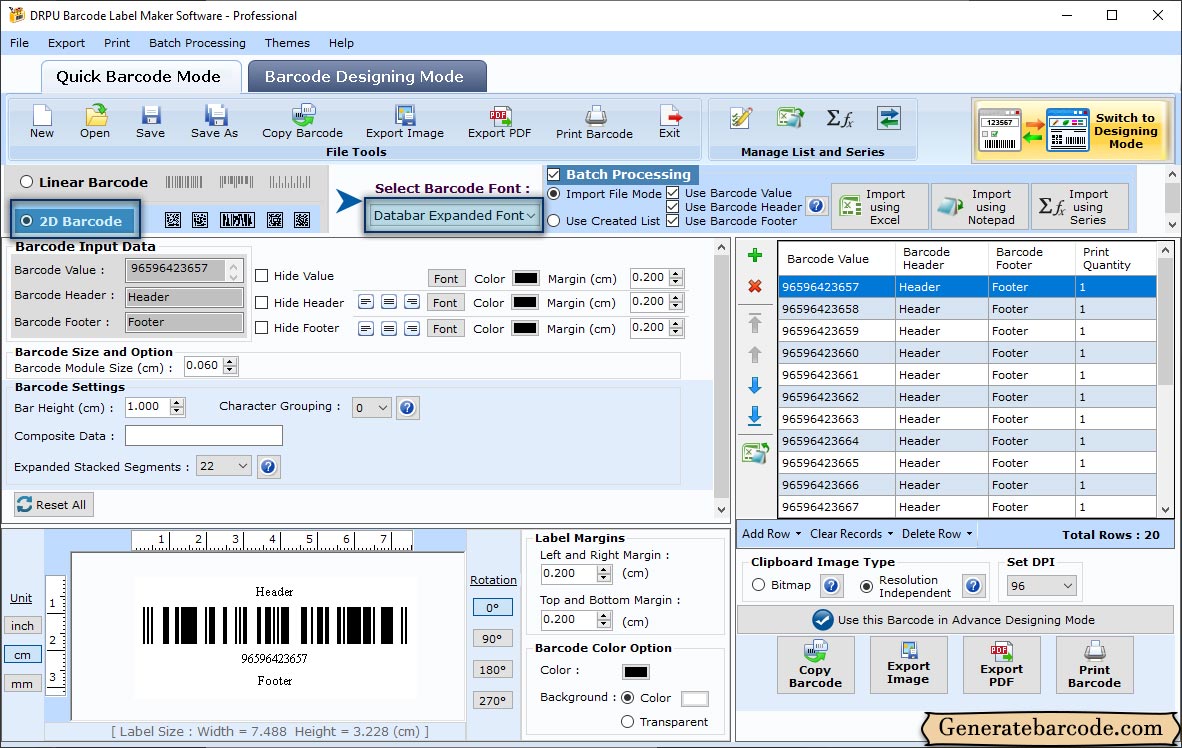Expand the Clear Records dropdown

pyautogui.click(x=852, y=534)
